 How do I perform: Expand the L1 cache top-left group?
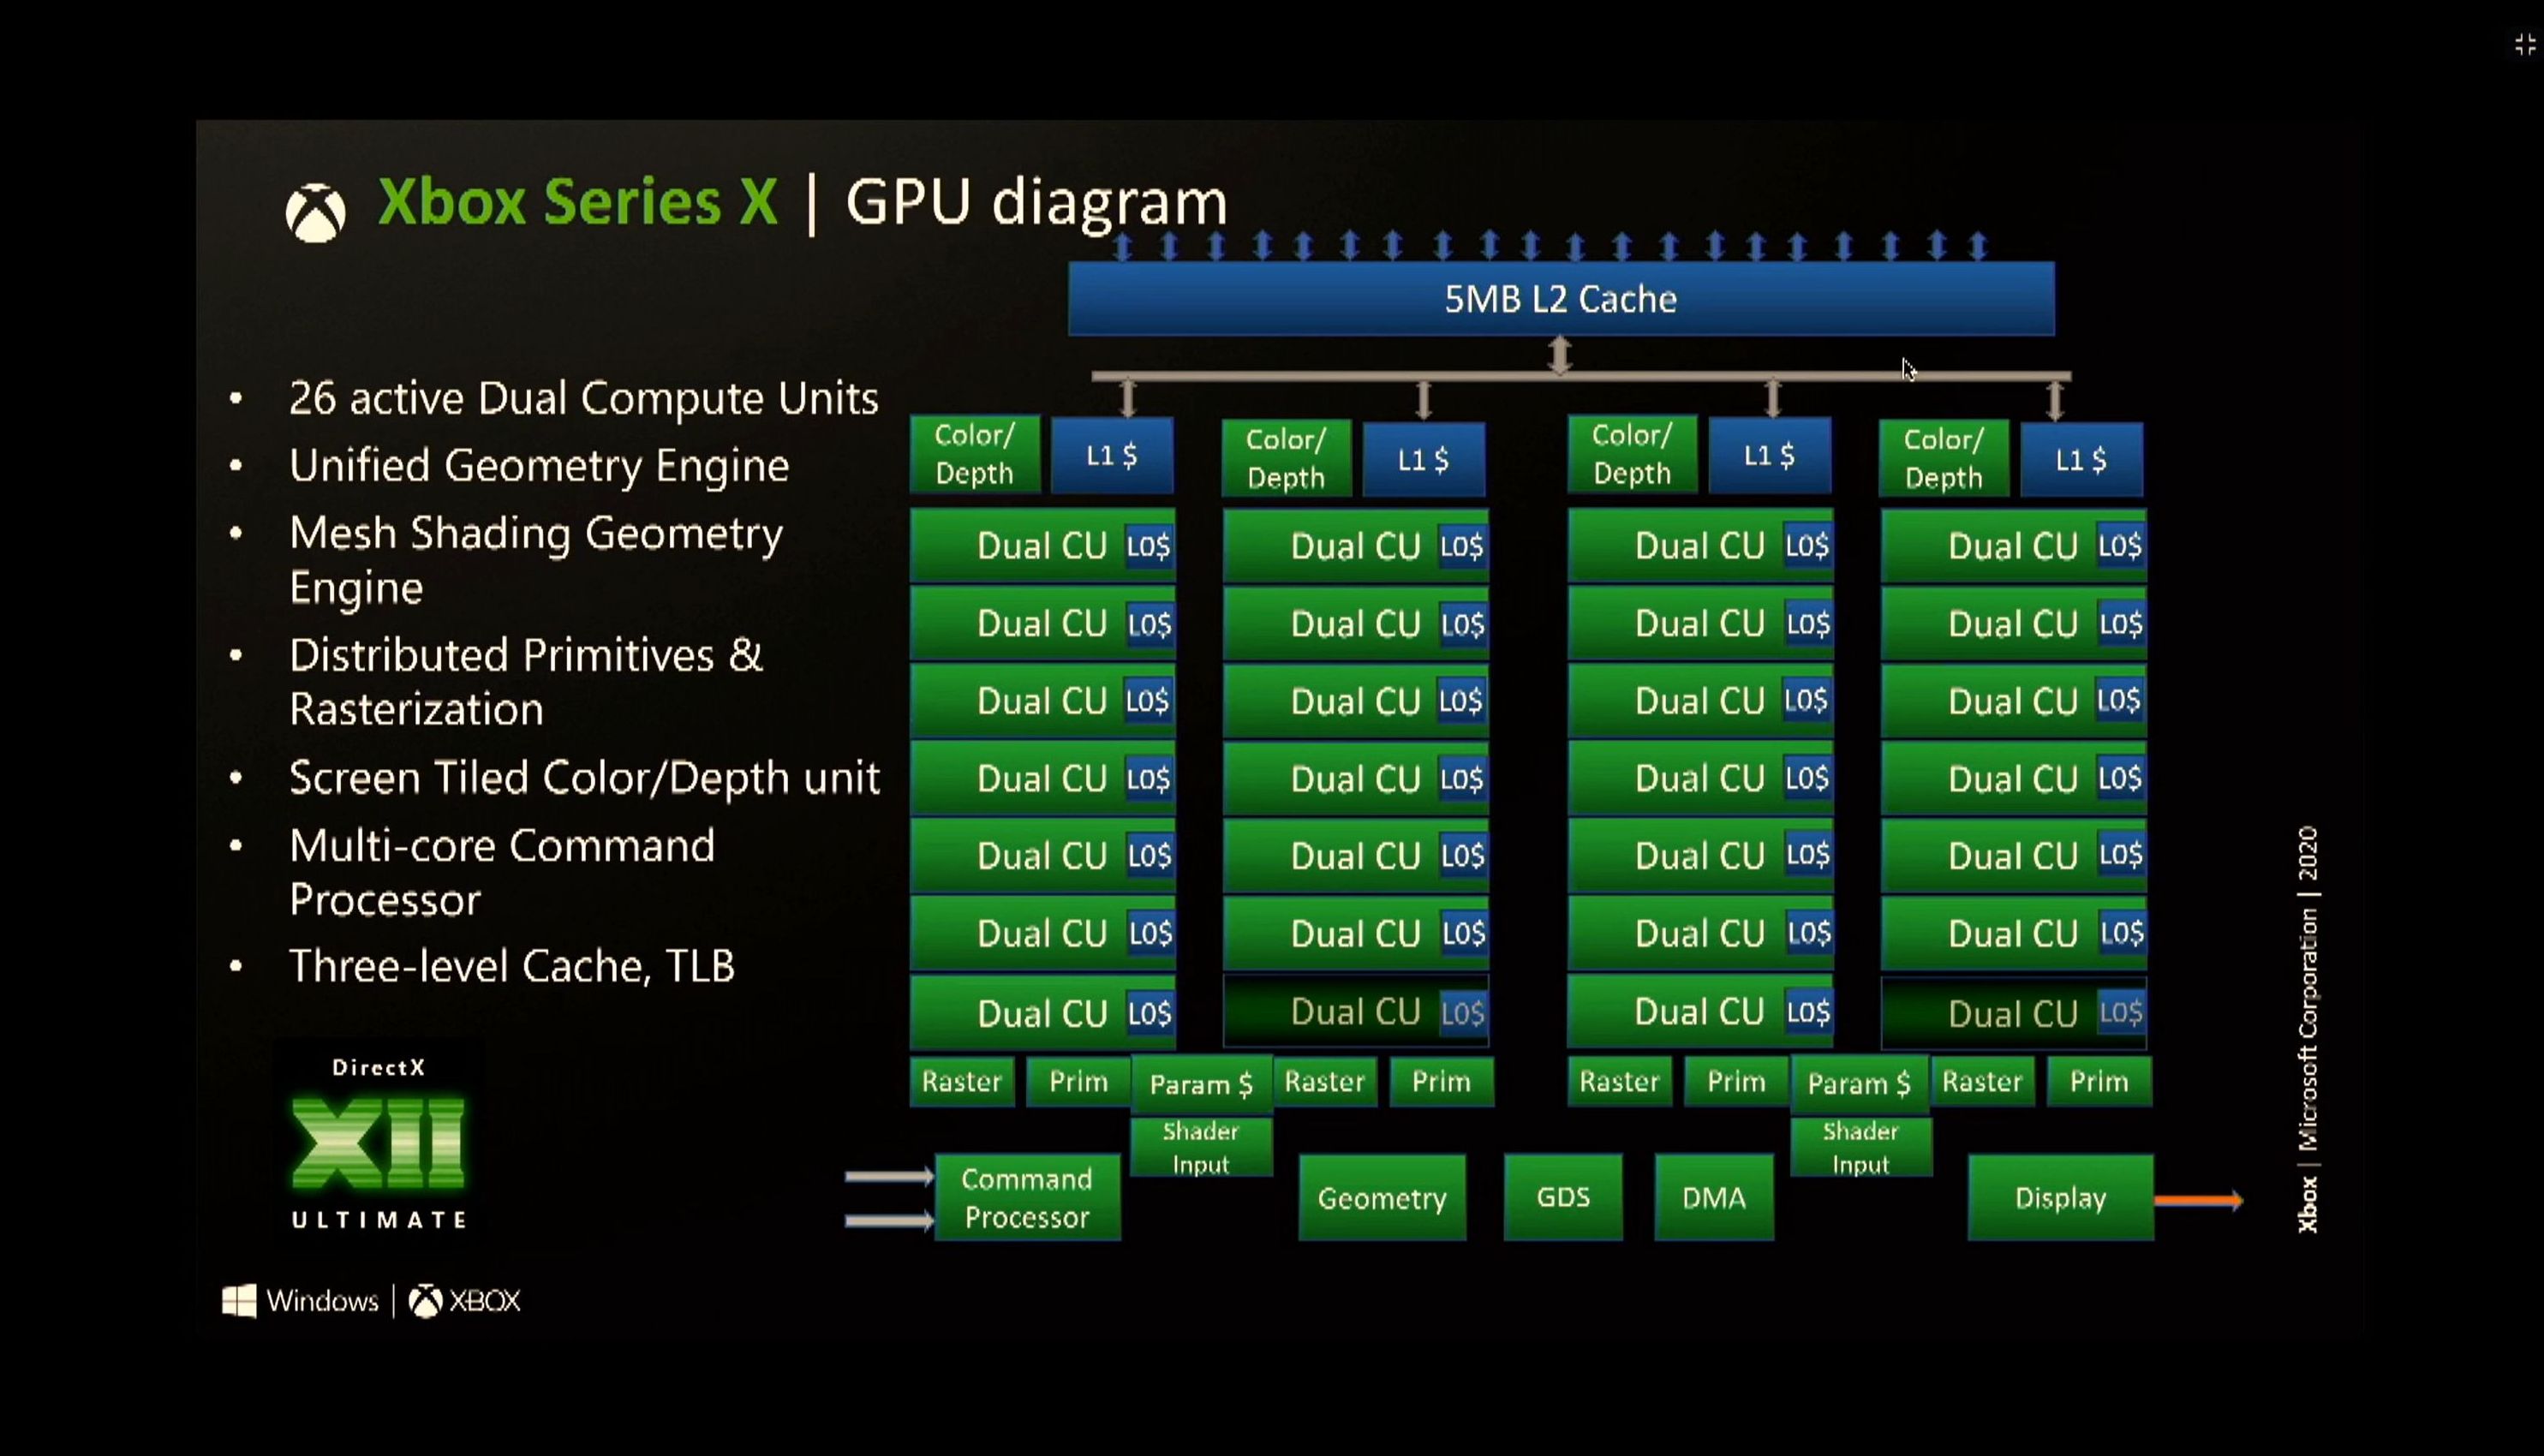(1111, 456)
